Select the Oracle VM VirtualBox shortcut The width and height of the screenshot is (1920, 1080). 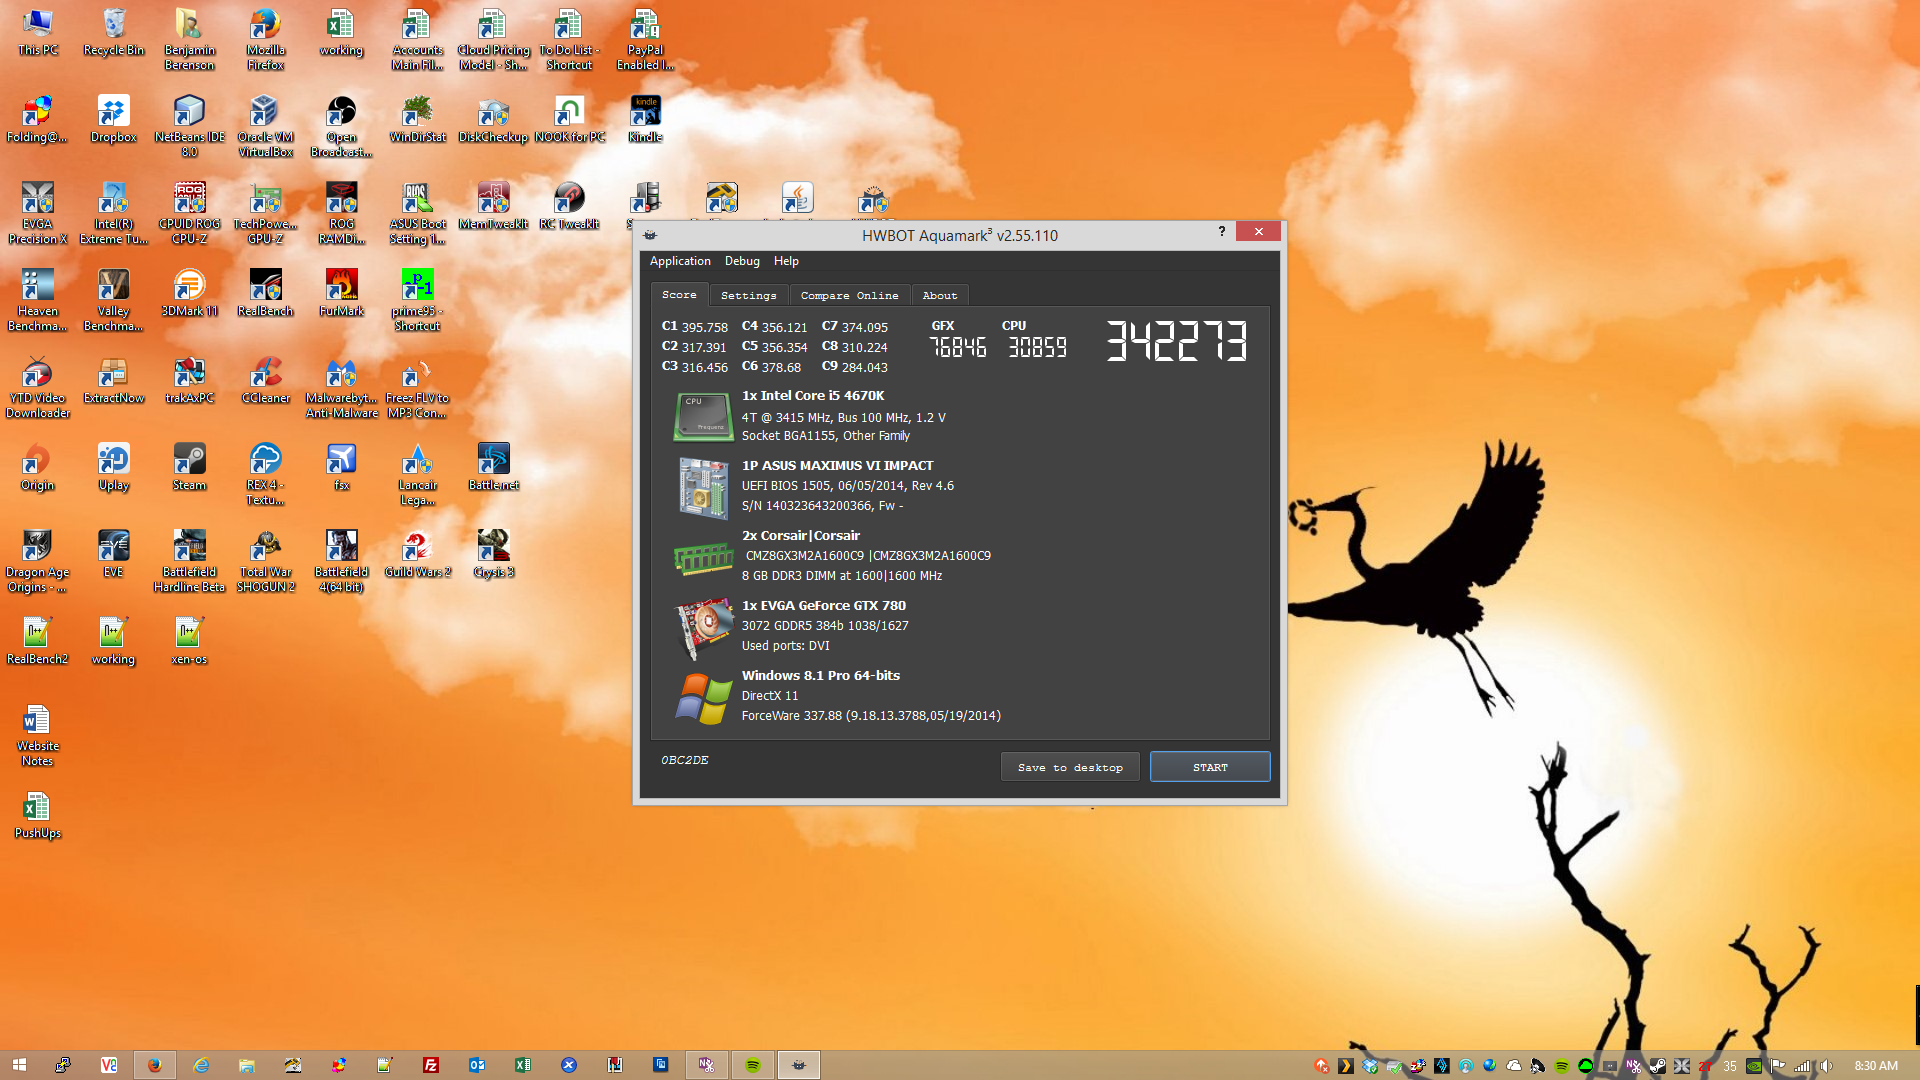(265, 126)
